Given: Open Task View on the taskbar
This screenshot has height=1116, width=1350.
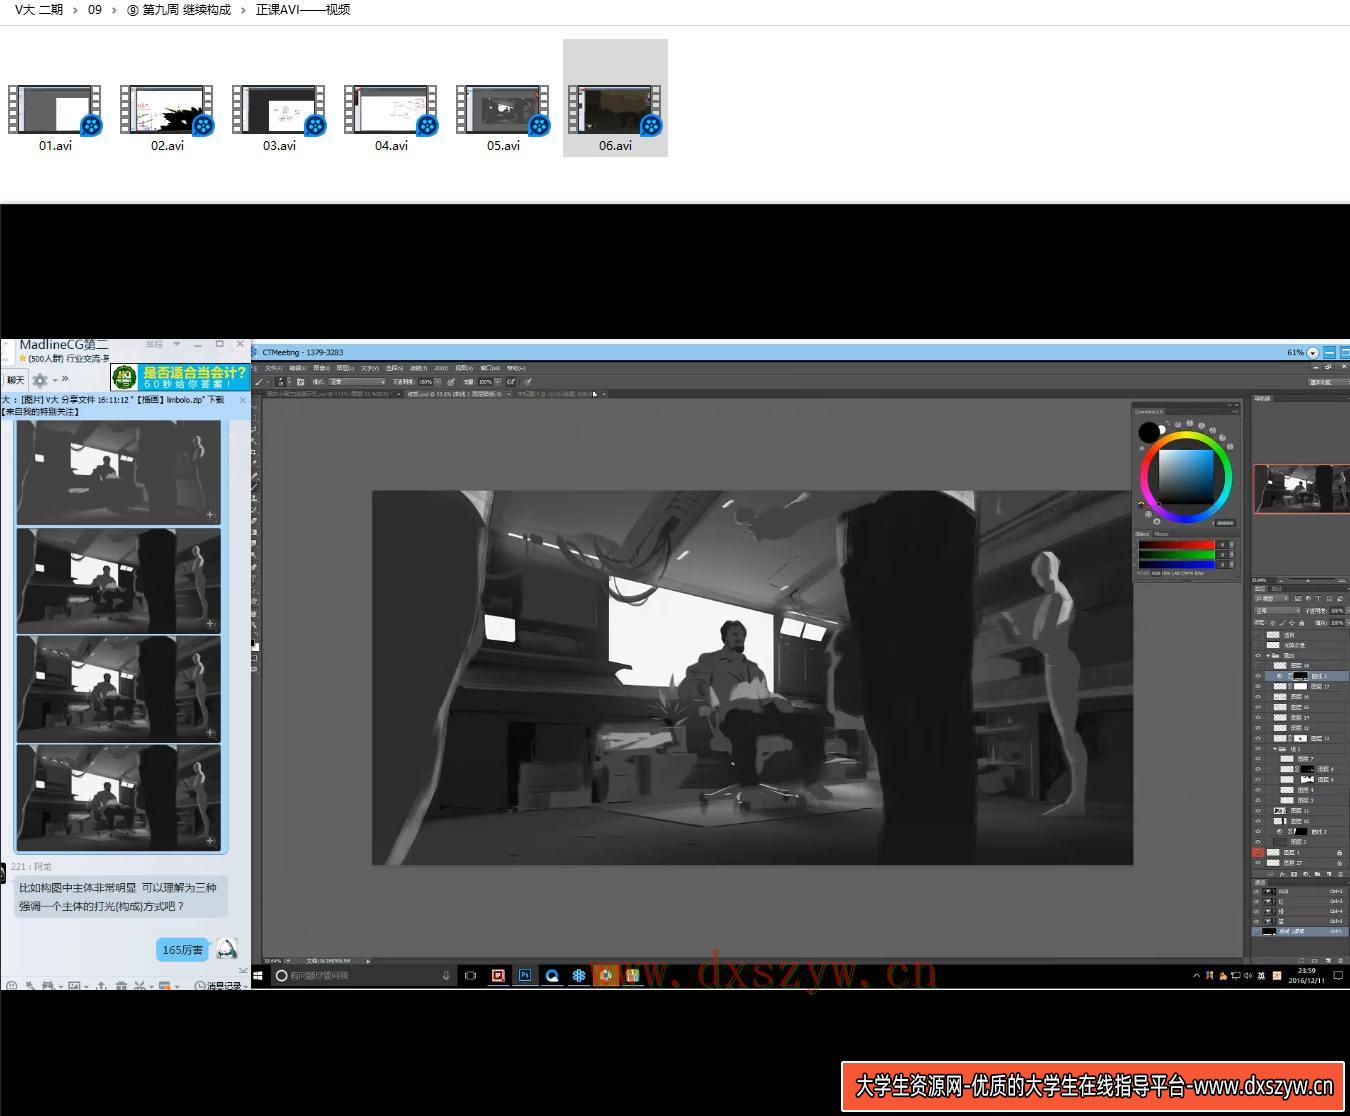Looking at the screenshot, I should click(470, 975).
